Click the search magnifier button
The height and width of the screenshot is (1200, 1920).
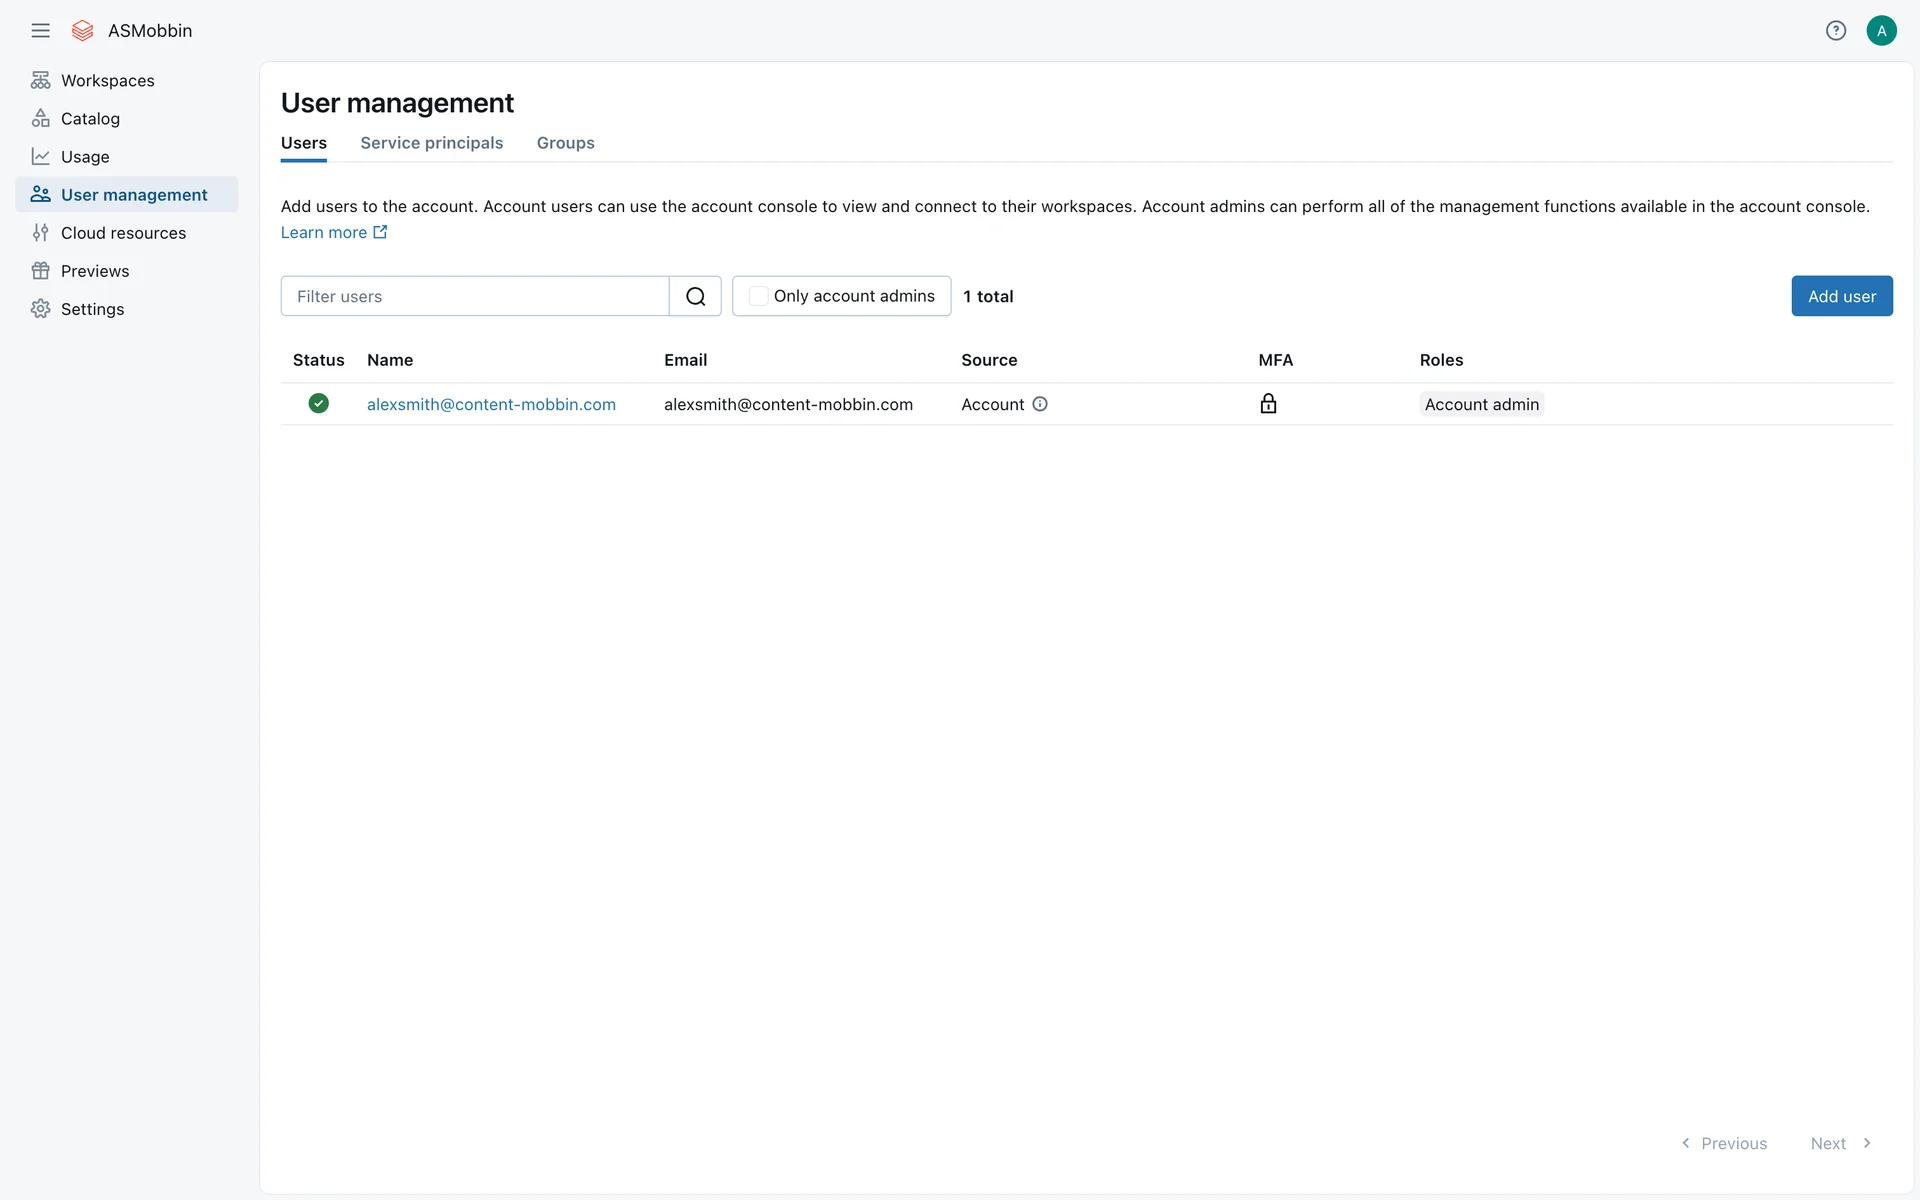click(x=695, y=296)
